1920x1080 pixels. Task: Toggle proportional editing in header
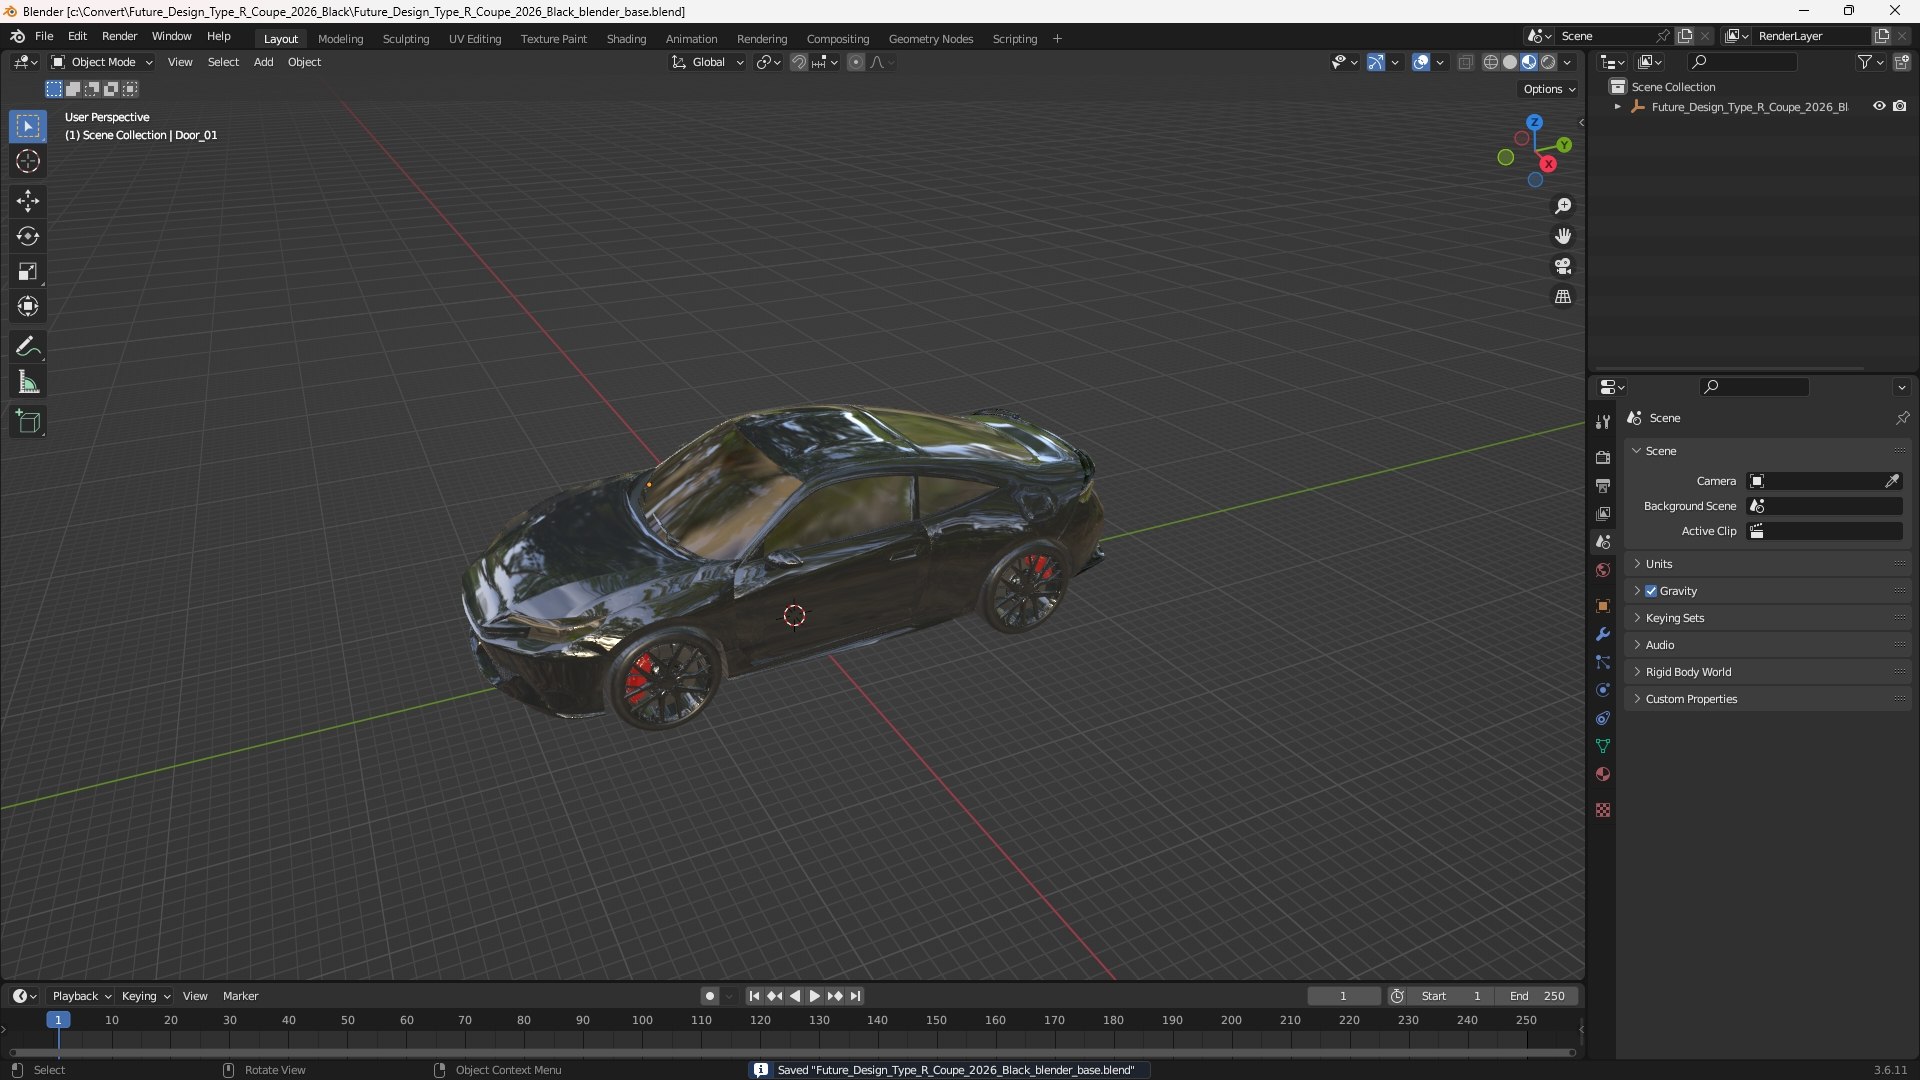pos(856,62)
